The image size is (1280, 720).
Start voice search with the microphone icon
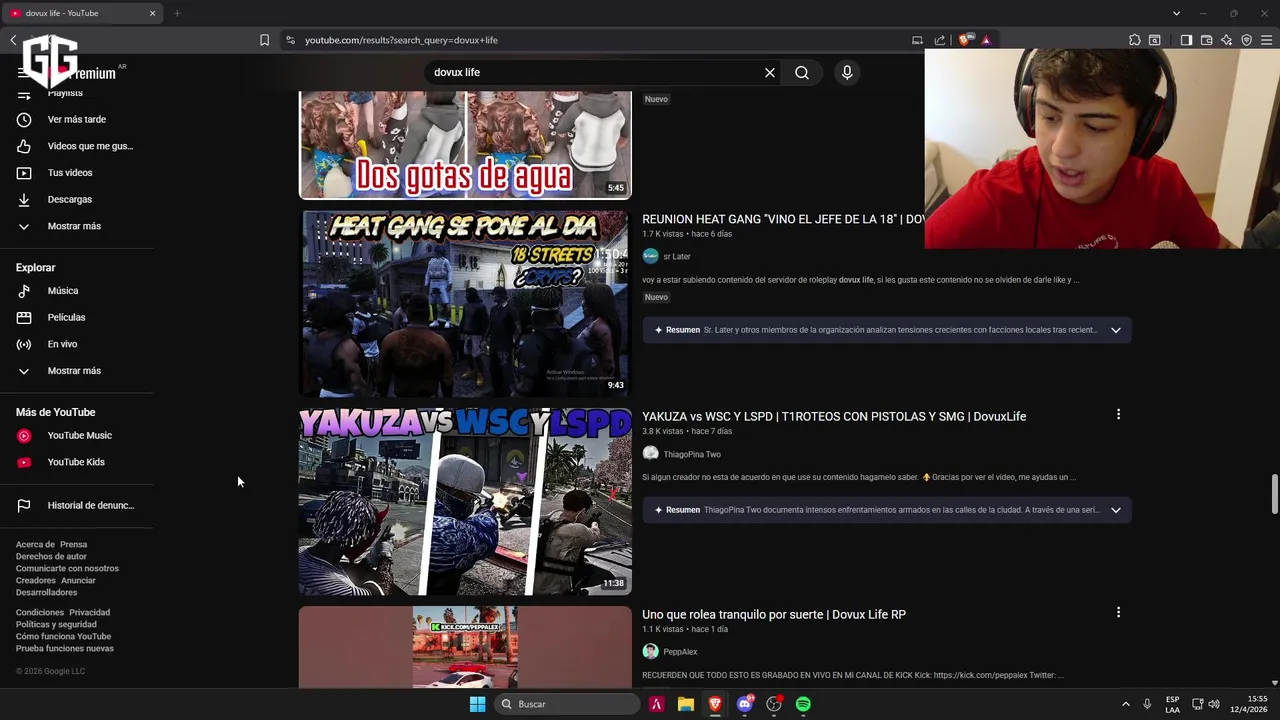tap(847, 73)
